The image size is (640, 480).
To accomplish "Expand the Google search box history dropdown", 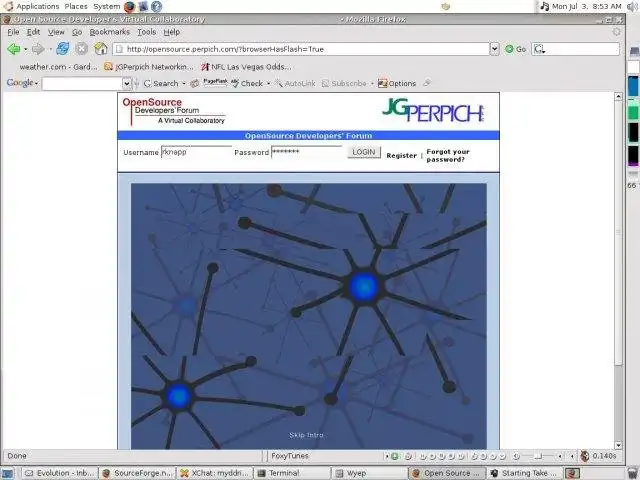I will click(127, 84).
